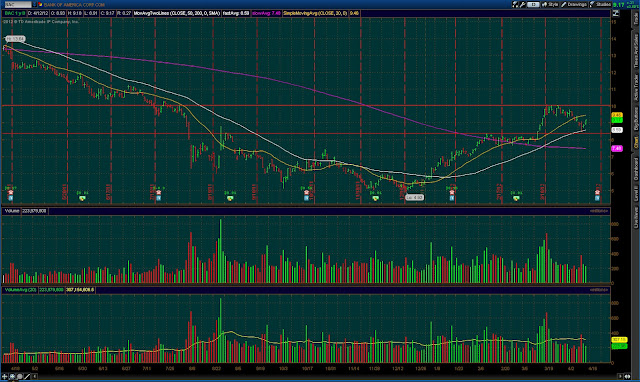
Task: Click the timeframe selector button
Action: [x=533, y=4]
